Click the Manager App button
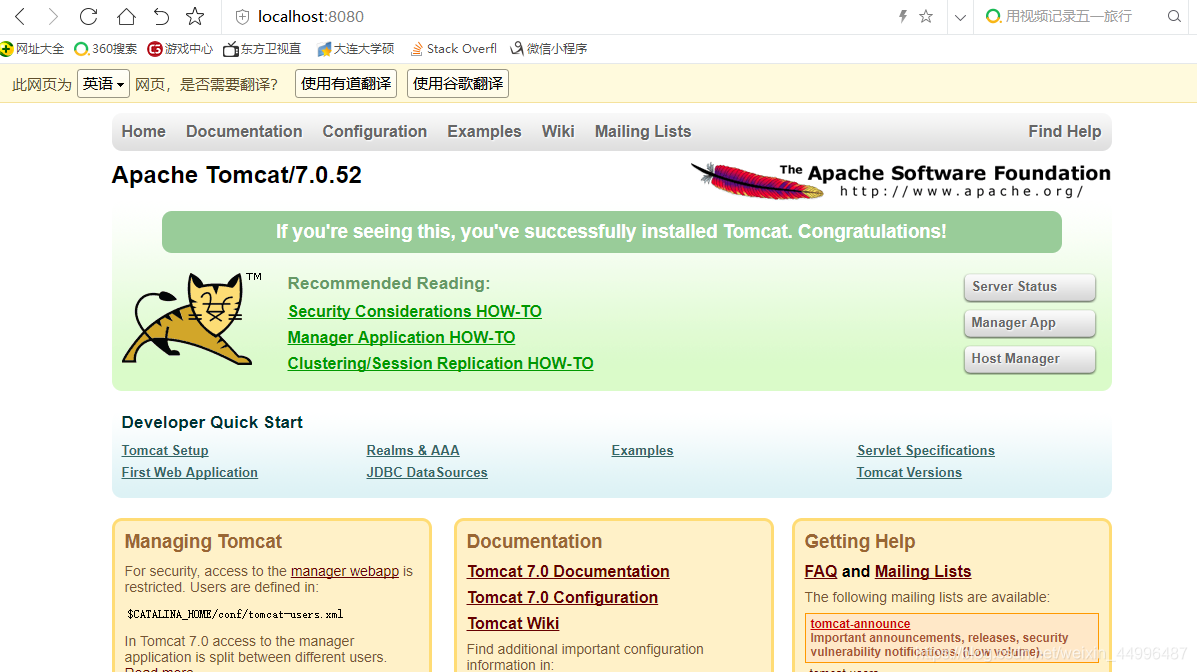Viewport: 1197px width, 672px height. pos(1029,323)
